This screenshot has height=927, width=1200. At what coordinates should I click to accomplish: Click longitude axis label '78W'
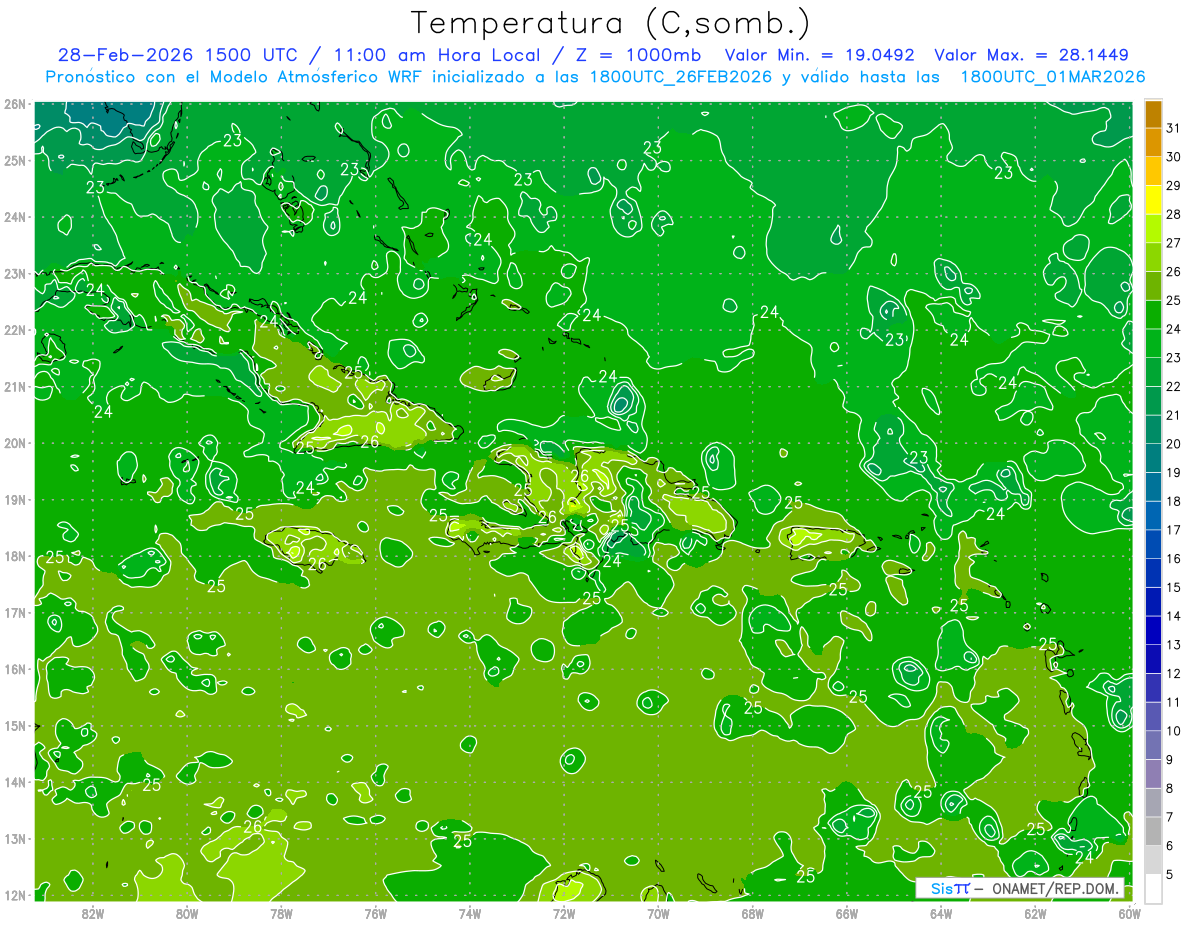pos(281,913)
